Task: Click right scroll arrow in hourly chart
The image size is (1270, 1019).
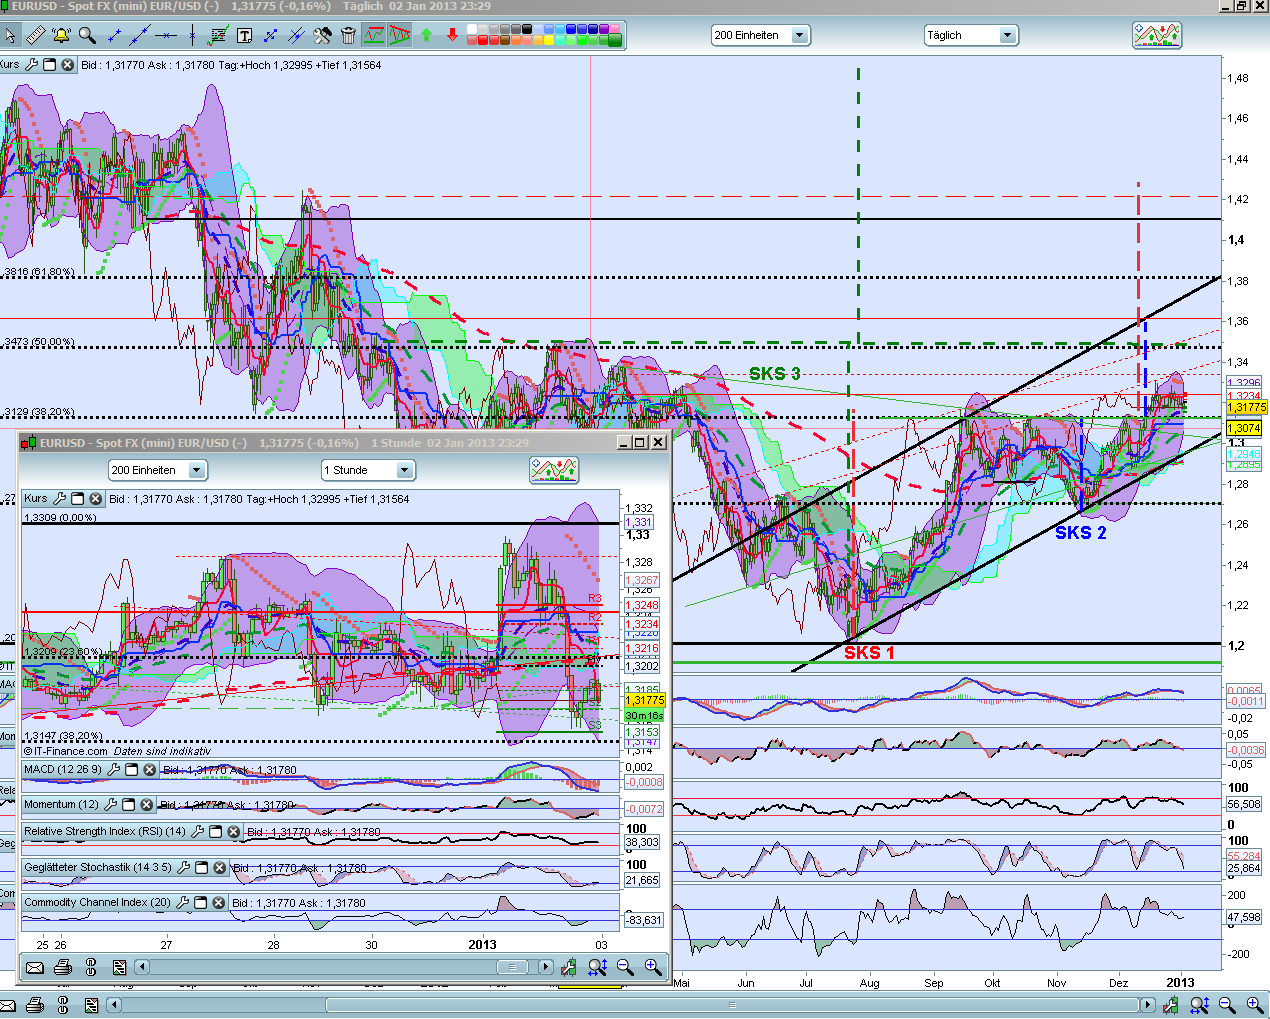Action: [x=545, y=967]
